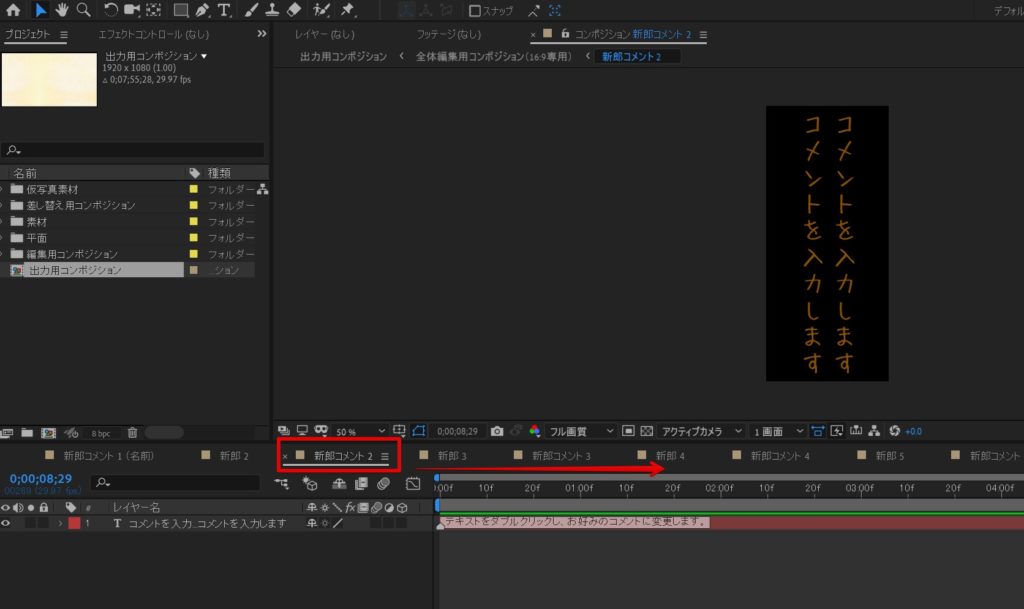Viewport: 1024px width, 609px height.
Task: Expand the 仮写真素材 folder
Action: pyautogui.click(x=3, y=189)
